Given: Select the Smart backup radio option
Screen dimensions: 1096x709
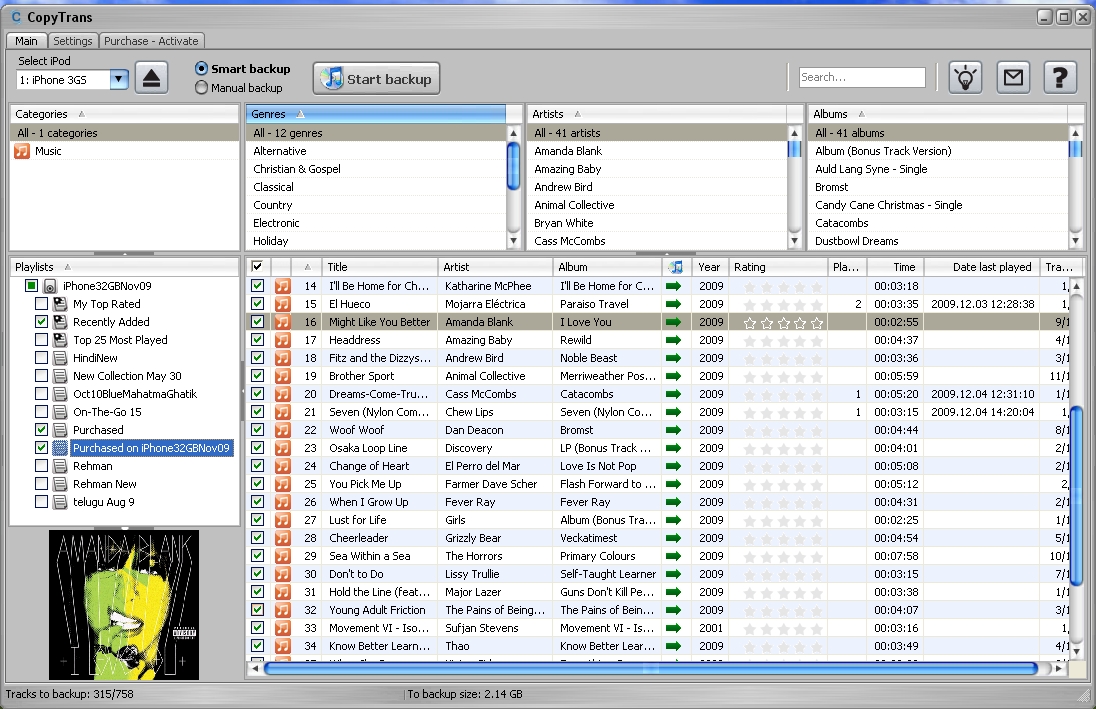Looking at the screenshot, I should click(201, 69).
